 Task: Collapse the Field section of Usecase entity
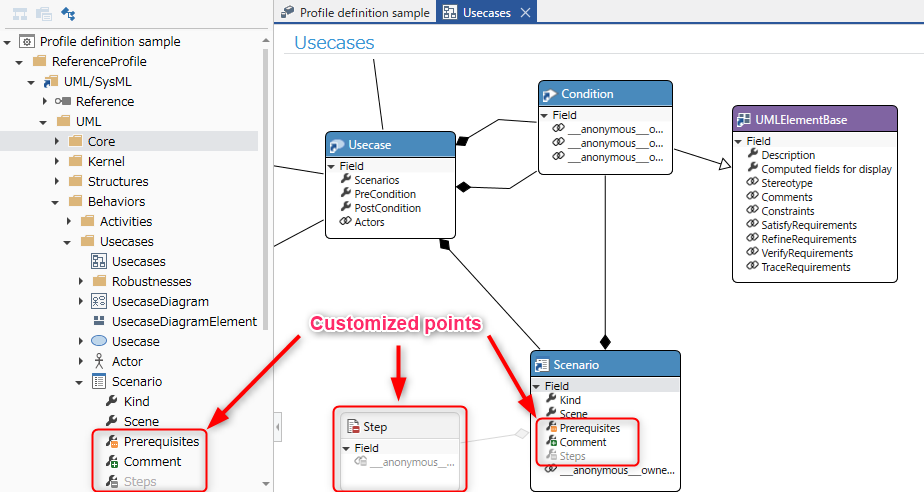[x=331, y=167]
